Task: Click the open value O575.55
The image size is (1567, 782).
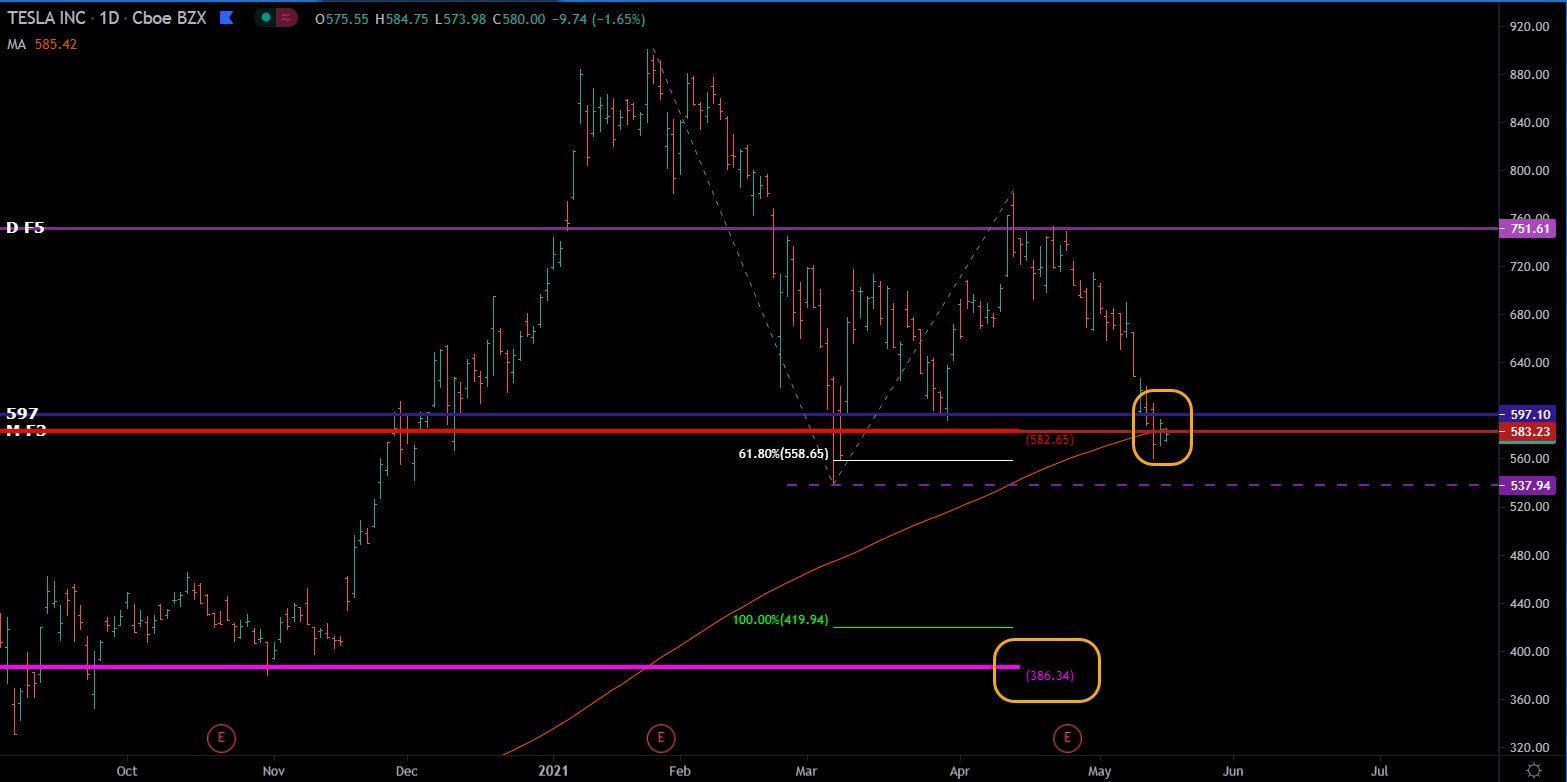Action: point(341,19)
